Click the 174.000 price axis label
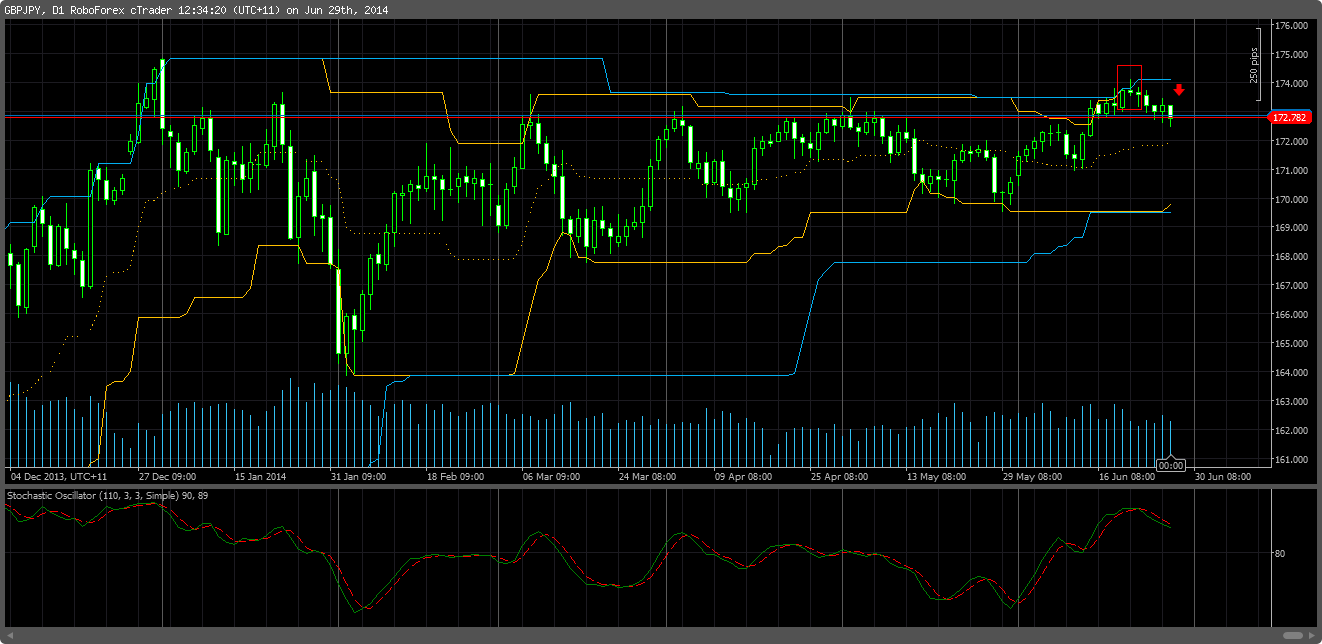This screenshot has width=1322, height=644. coord(1290,83)
